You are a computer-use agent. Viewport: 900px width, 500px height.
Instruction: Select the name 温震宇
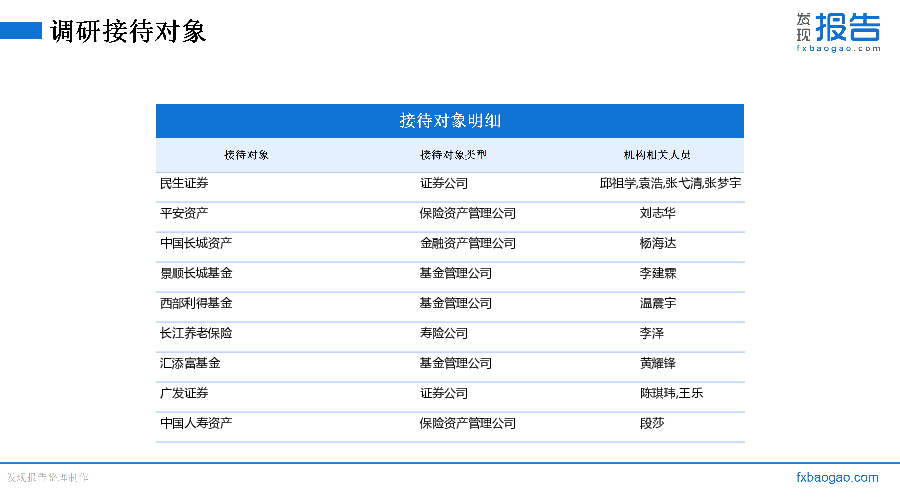point(658,303)
